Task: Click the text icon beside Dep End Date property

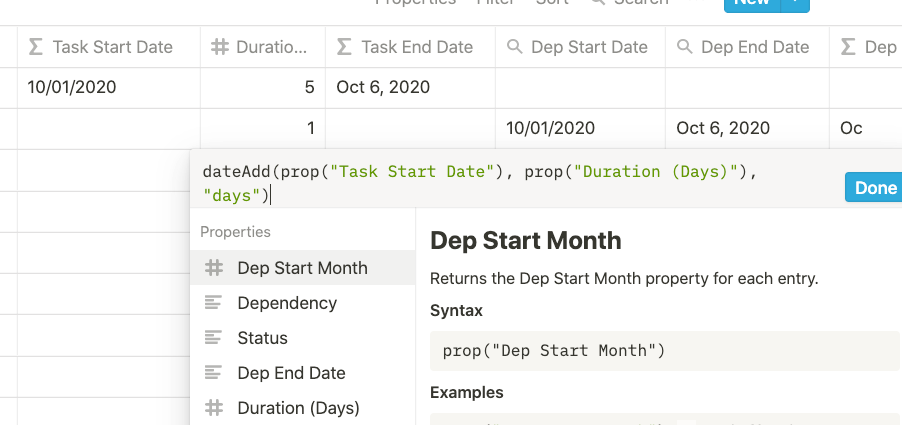Action: coord(213,373)
